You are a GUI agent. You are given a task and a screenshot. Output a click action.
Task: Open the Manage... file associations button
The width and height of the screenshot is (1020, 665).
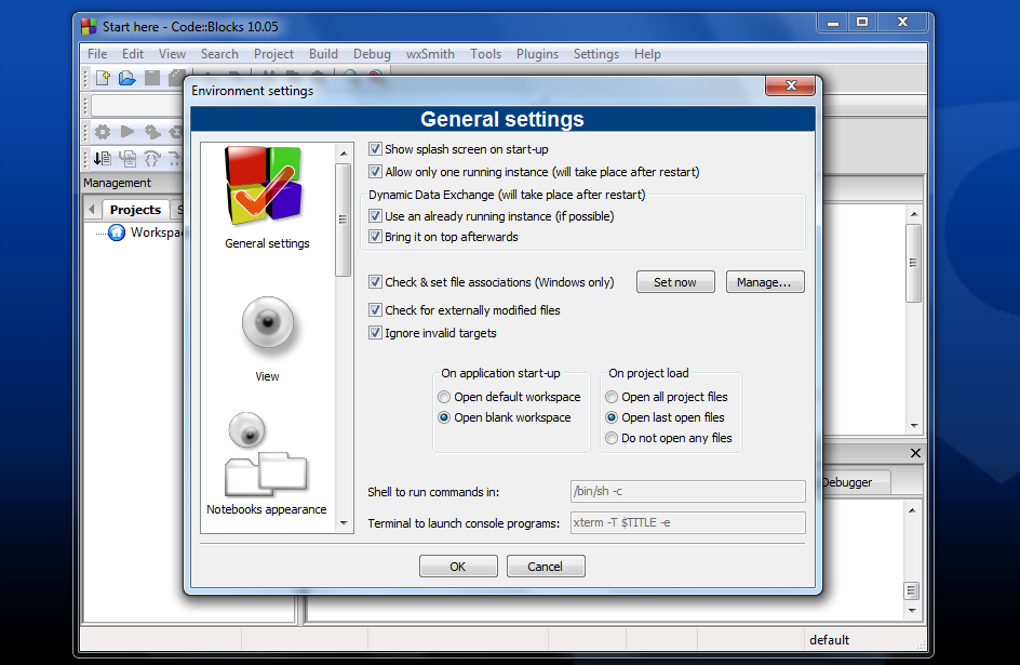tap(765, 282)
